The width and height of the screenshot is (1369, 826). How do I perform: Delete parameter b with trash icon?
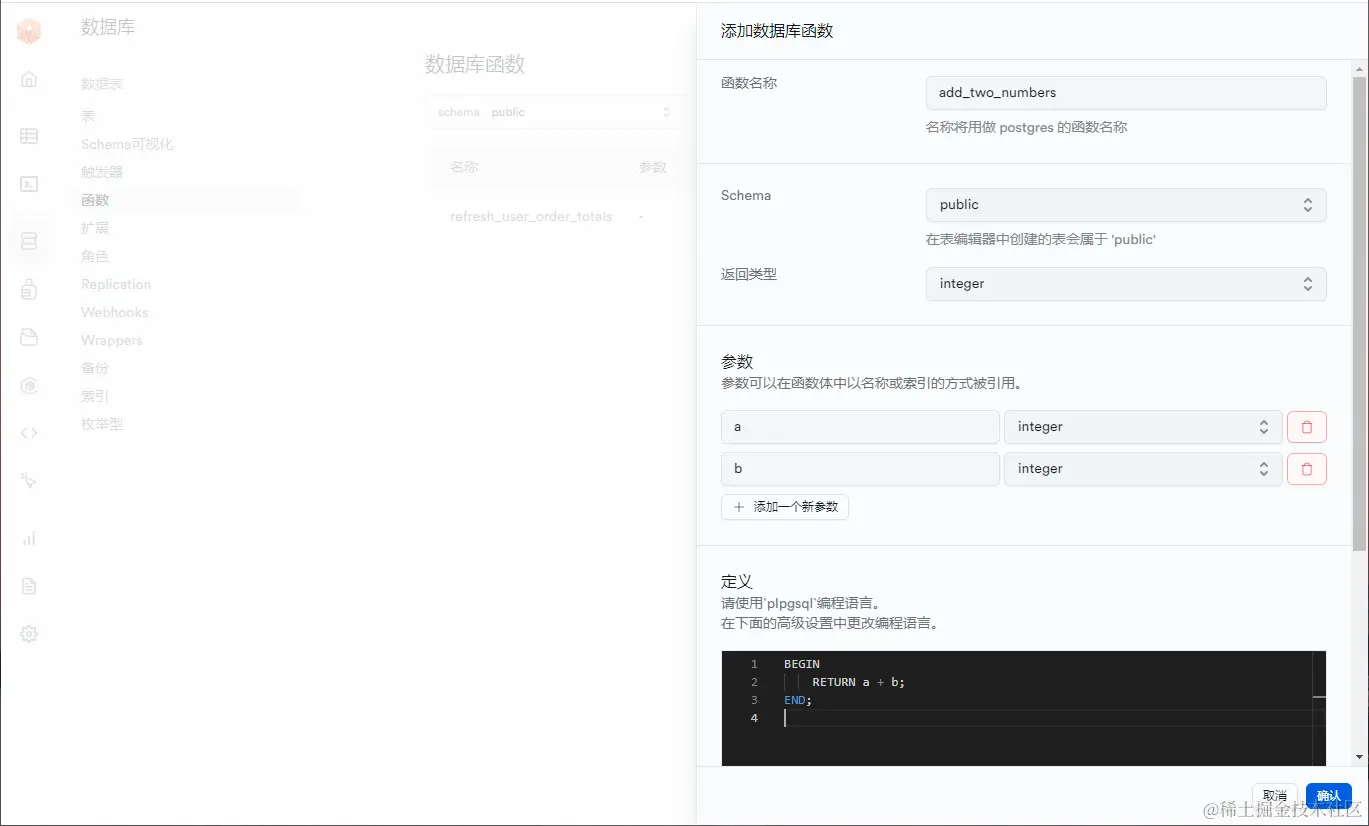(1306, 469)
